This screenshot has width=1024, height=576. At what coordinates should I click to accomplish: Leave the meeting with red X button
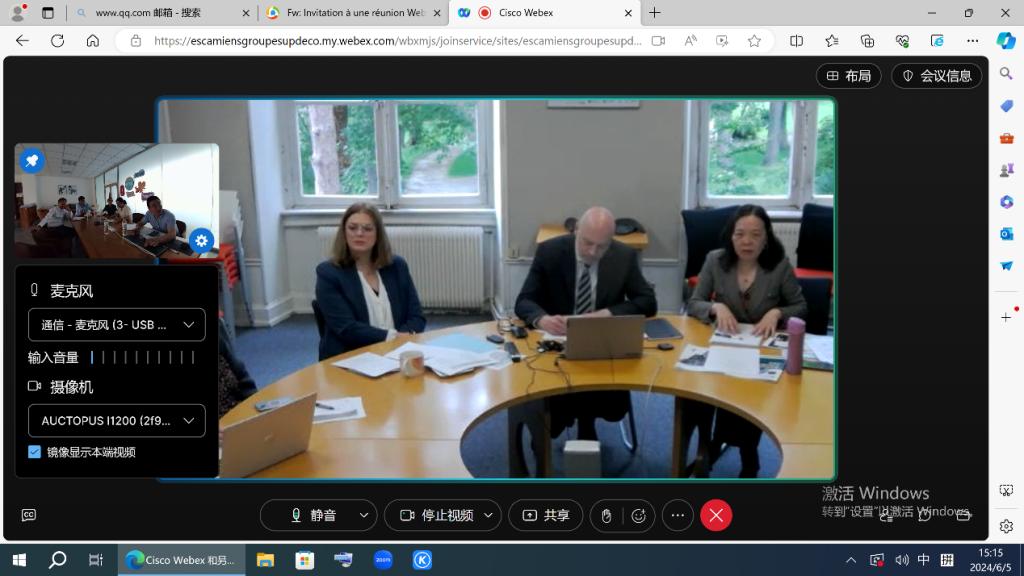click(716, 515)
